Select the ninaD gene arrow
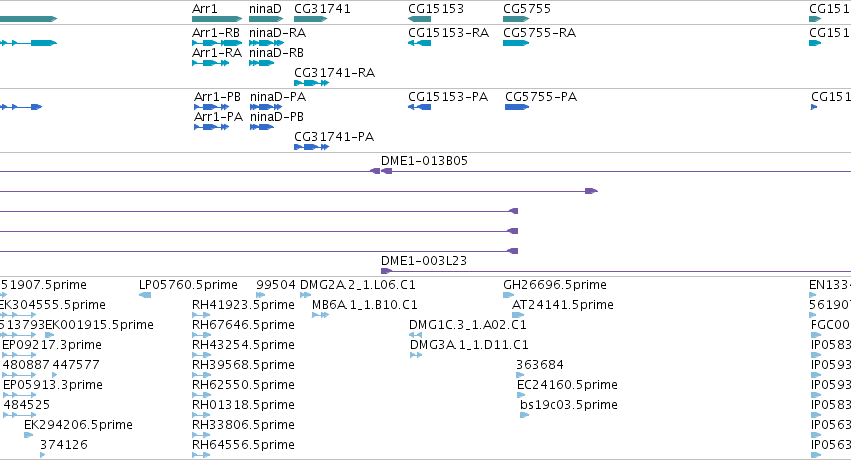The image size is (851, 460). coord(266,19)
